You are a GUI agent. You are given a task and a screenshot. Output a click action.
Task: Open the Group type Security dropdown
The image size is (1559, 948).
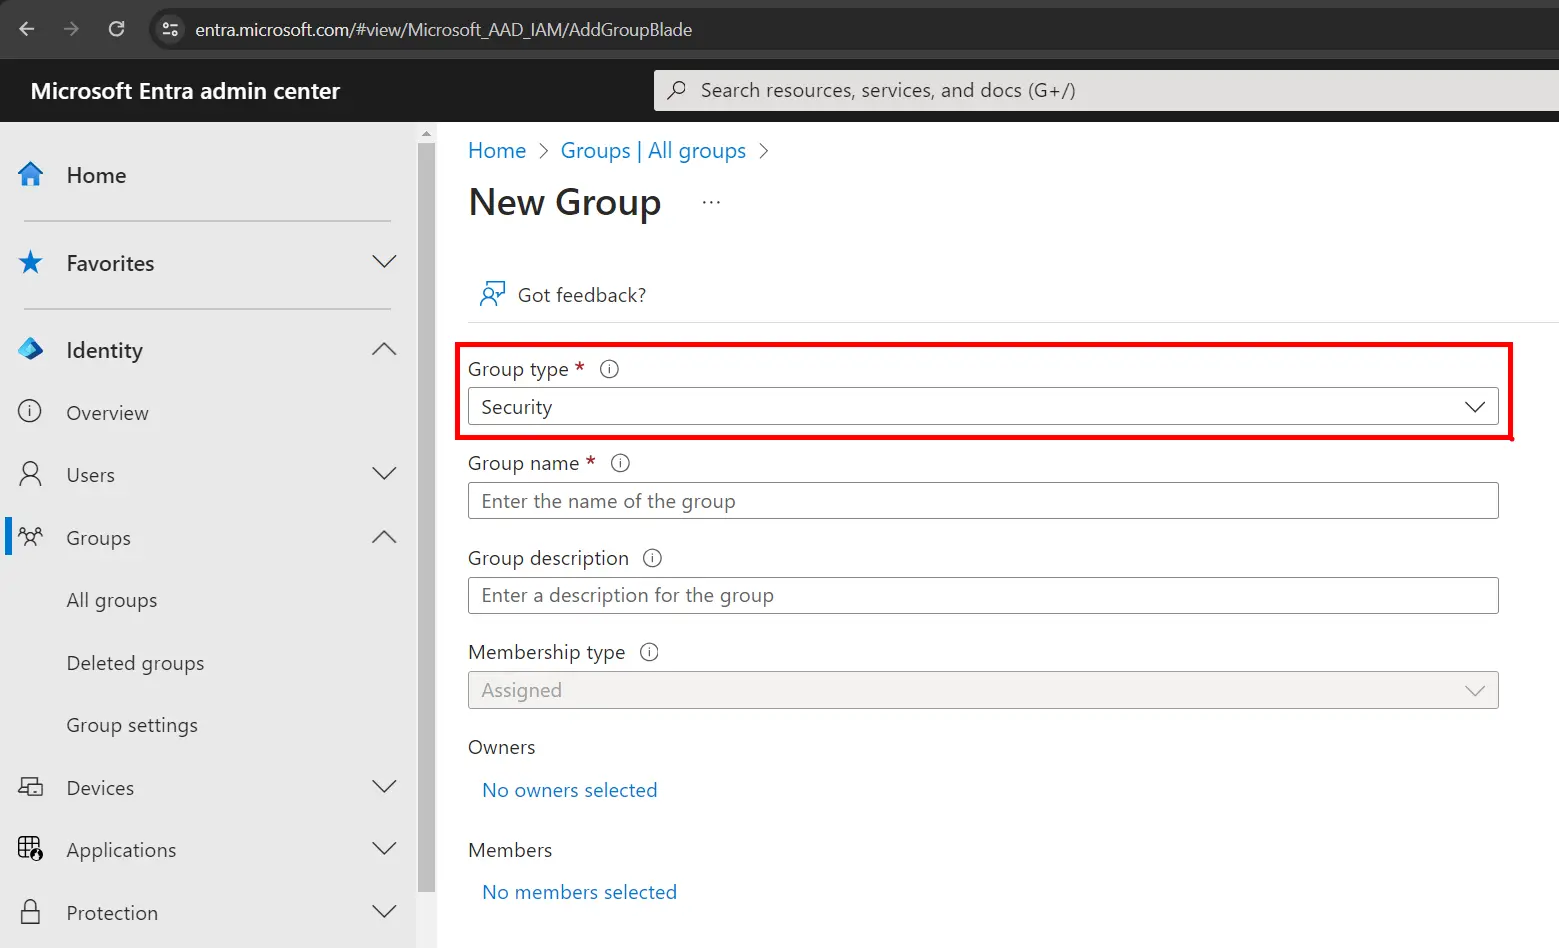click(982, 407)
